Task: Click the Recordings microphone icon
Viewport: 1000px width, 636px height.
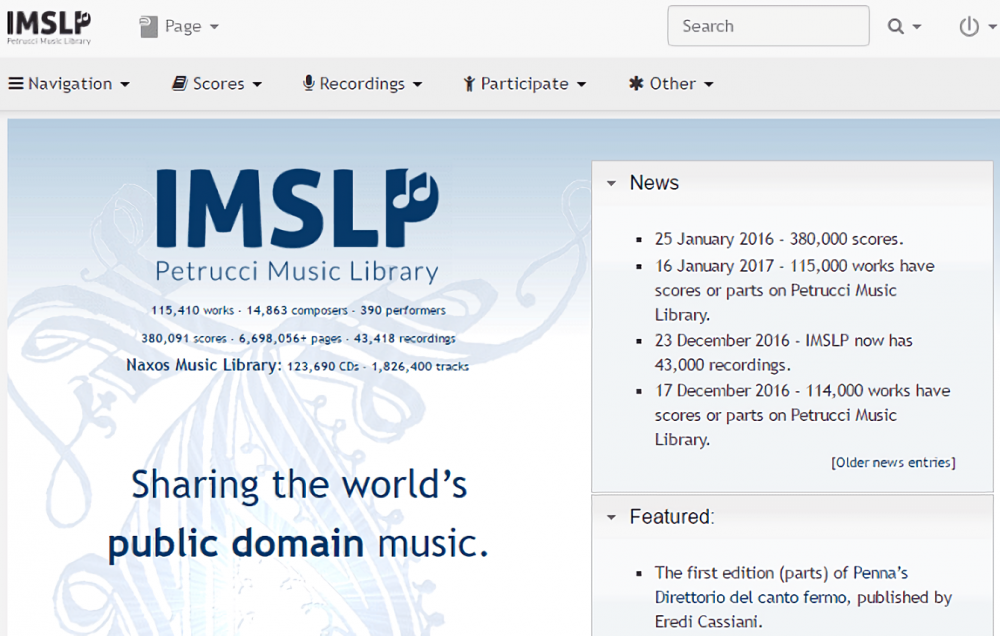Action: (x=309, y=84)
